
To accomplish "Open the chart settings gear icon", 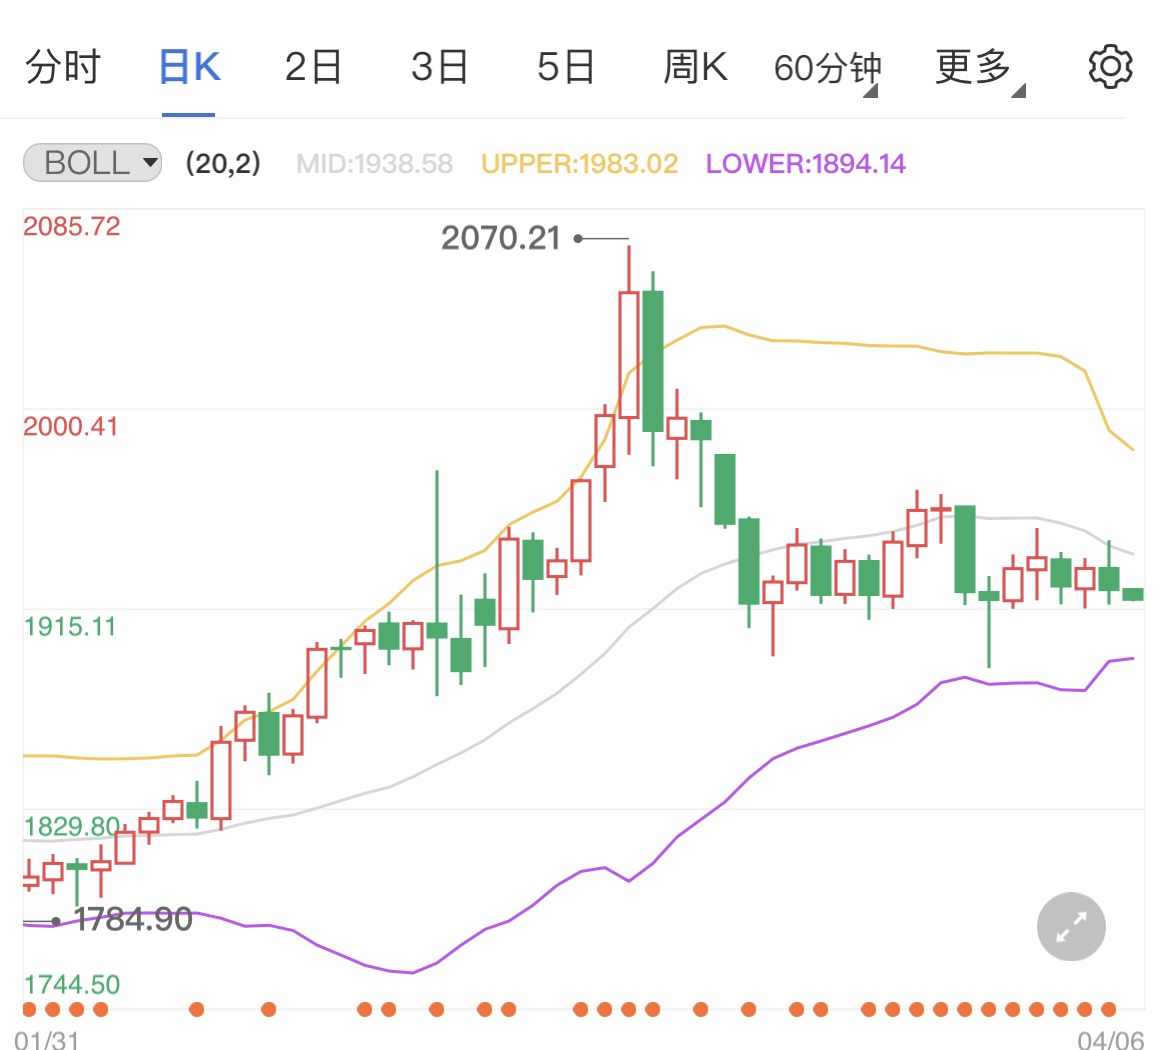I will pos(1110,67).
